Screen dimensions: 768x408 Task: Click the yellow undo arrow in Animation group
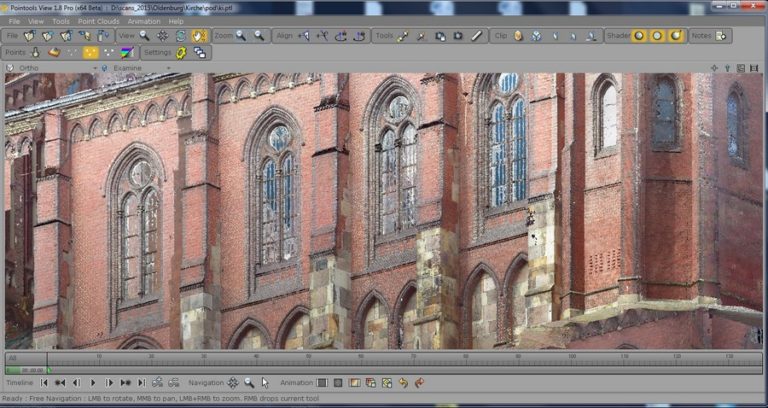[x=403, y=383]
